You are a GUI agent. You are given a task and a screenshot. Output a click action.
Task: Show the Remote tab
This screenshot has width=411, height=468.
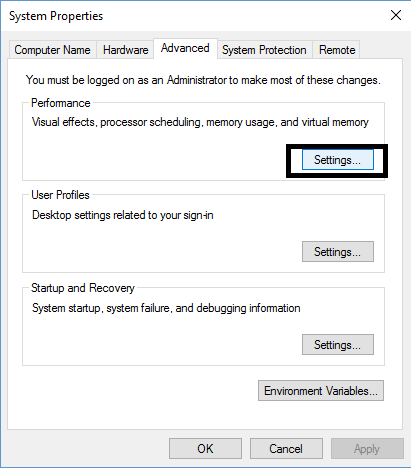(337, 50)
